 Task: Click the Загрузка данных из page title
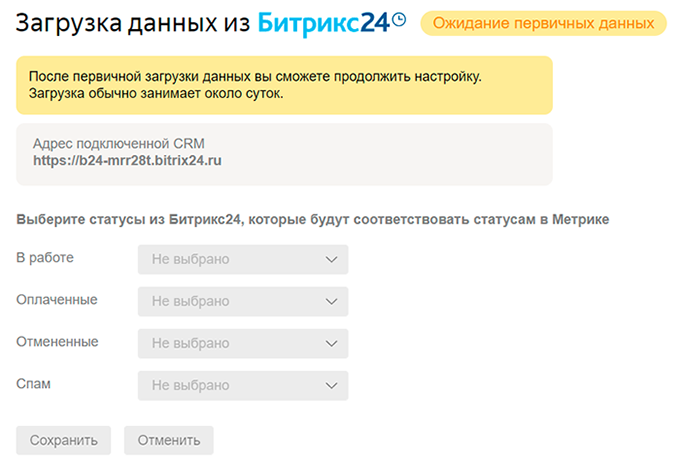point(132,23)
